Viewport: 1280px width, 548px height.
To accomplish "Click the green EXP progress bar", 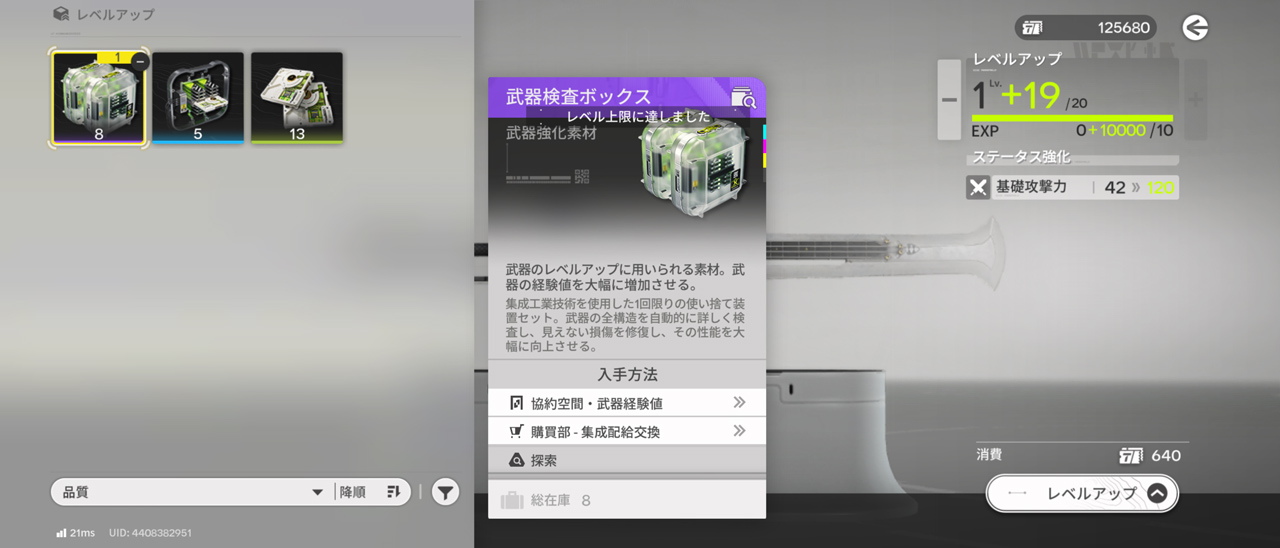I will (1072, 118).
